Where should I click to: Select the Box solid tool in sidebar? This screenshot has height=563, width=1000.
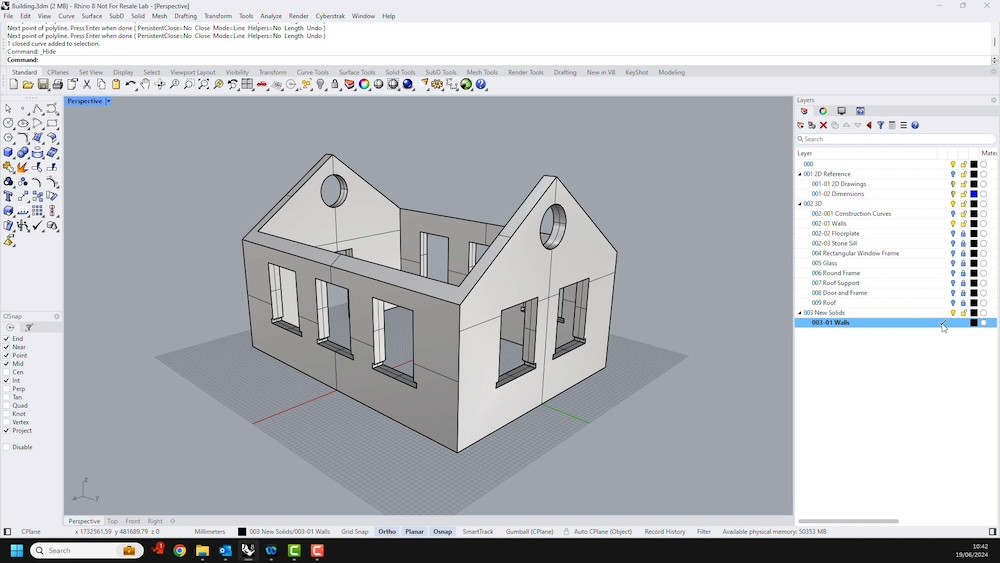click(8, 153)
